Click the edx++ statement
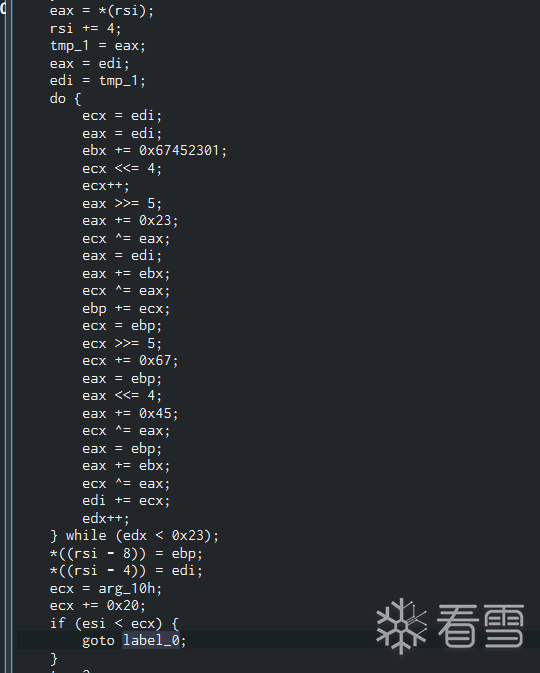Viewport: 540px width, 673px height. pyautogui.click(x=106, y=518)
